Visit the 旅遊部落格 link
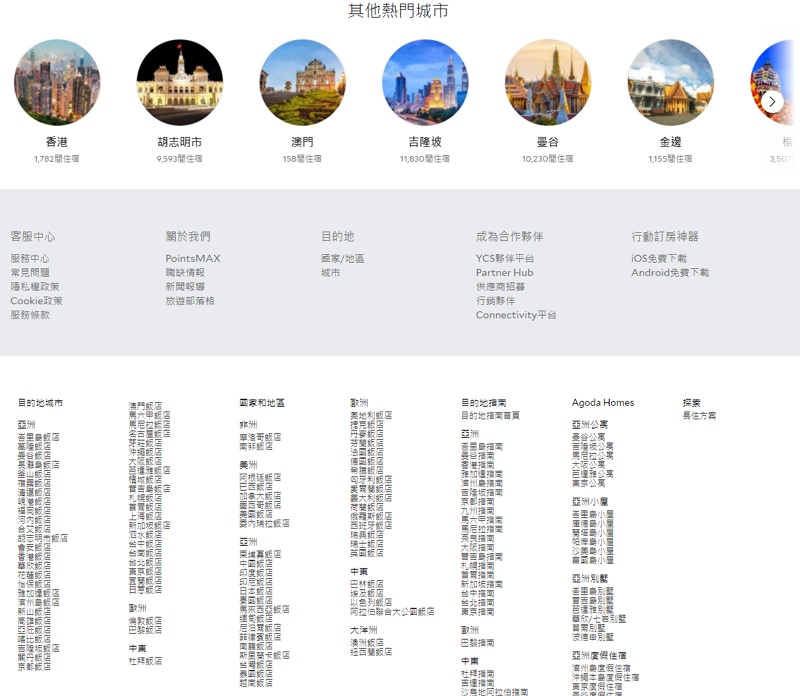Image resolution: width=800 pixels, height=696 pixels. (x=190, y=301)
